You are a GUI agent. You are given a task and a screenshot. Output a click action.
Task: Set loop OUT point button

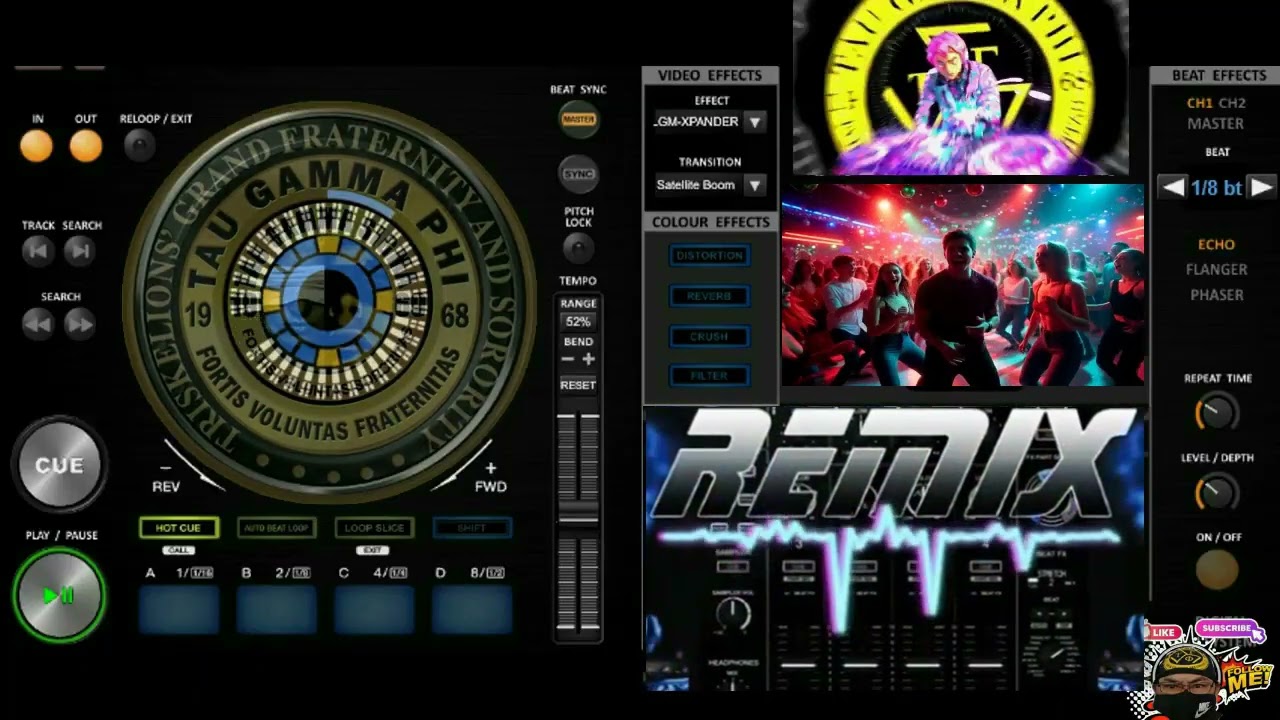(x=86, y=146)
